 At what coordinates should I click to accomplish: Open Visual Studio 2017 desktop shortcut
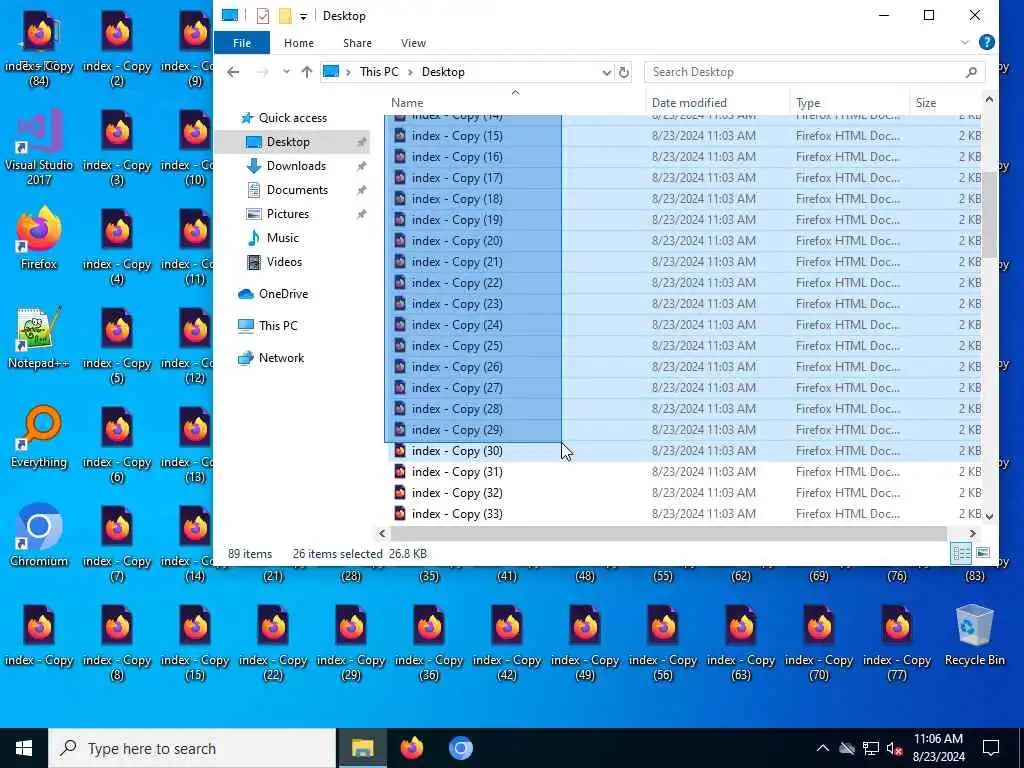[39, 146]
